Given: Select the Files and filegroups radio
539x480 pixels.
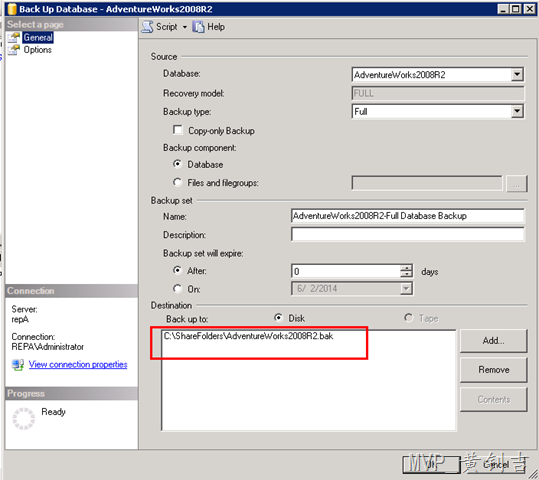Looking at the screenshot, I should pos(177,182).
